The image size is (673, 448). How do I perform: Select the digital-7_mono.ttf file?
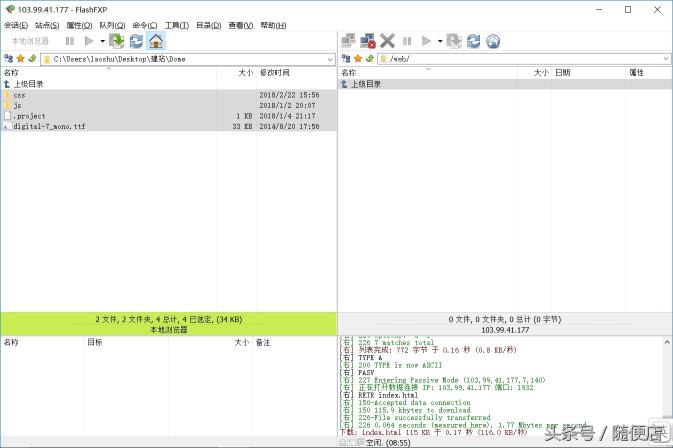coord(169,126)
